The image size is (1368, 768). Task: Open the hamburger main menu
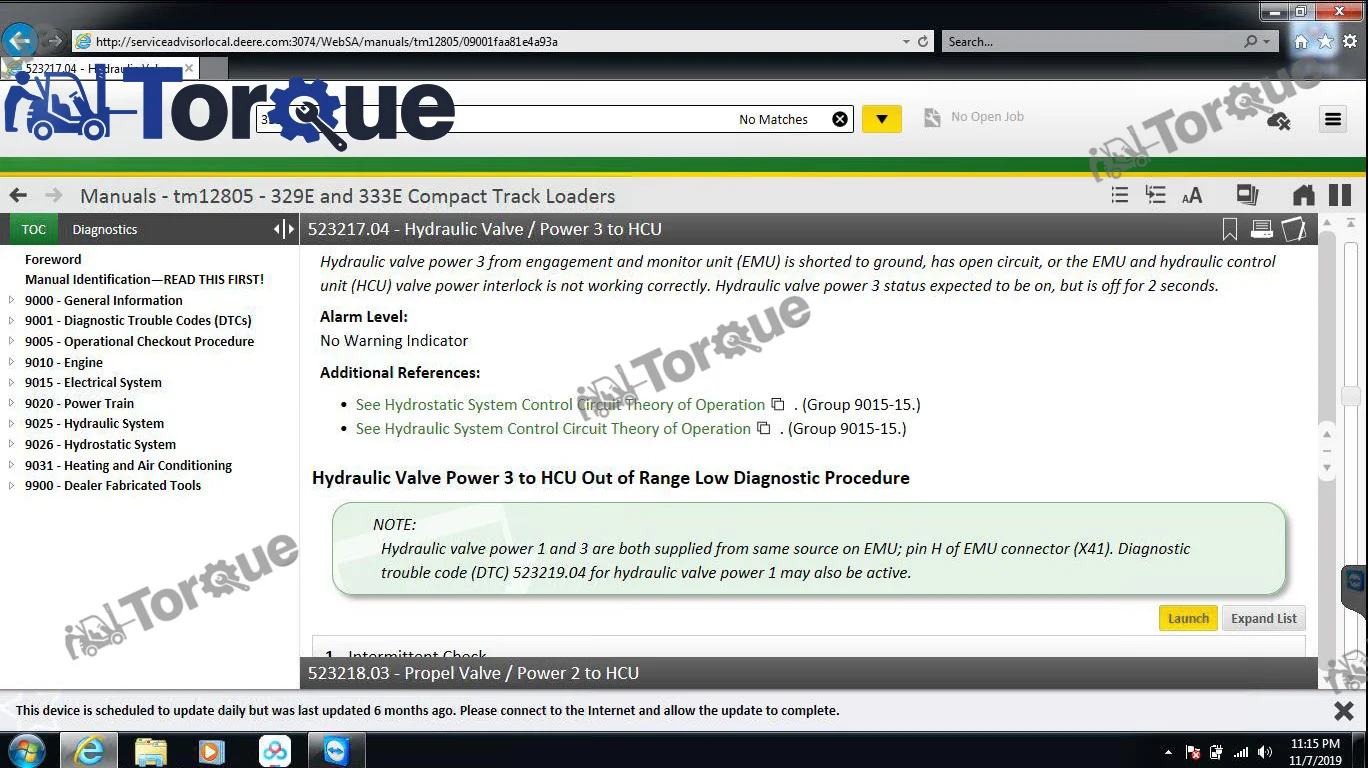(x=1333, y=119)
